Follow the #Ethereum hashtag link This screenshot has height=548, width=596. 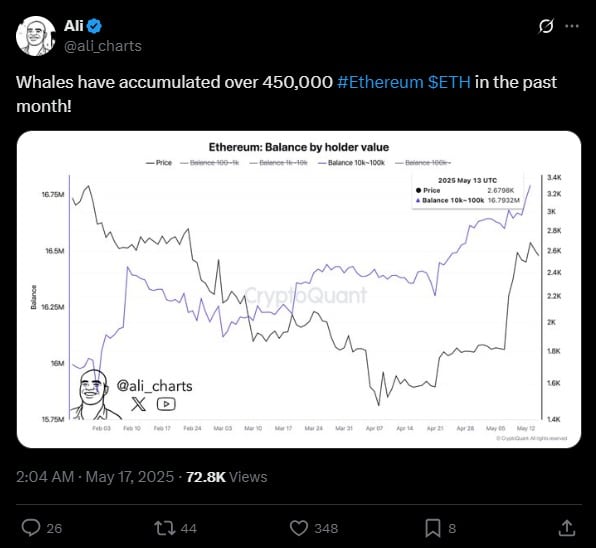coord(380,82)
